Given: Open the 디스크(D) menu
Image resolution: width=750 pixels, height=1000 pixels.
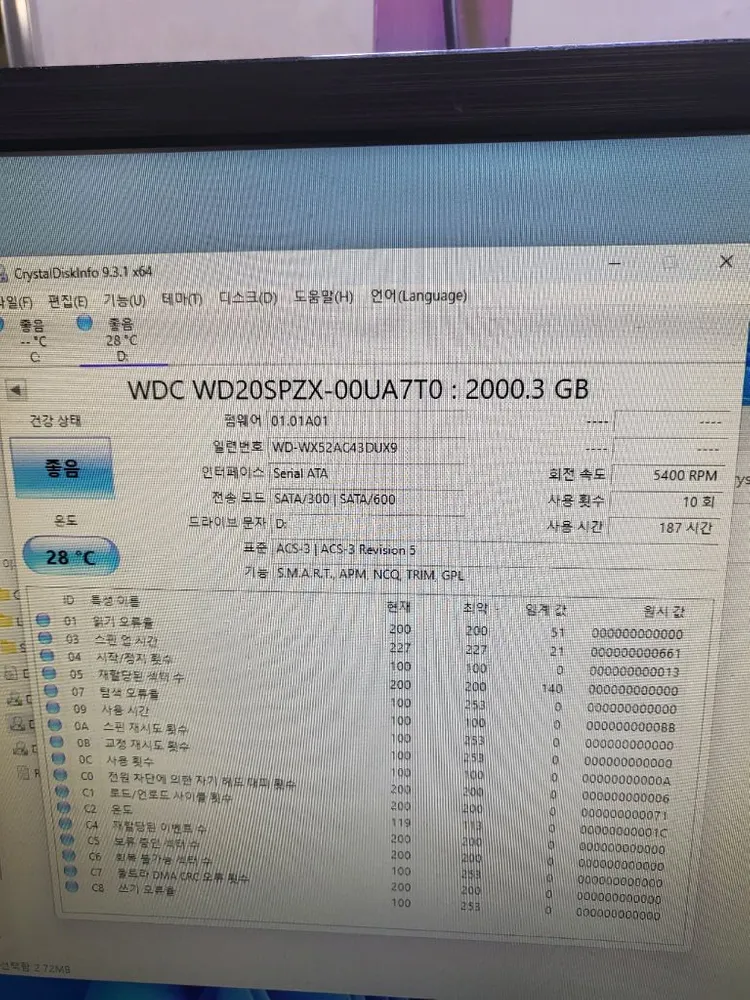Looking at the screenshot, I should (248, 298).
